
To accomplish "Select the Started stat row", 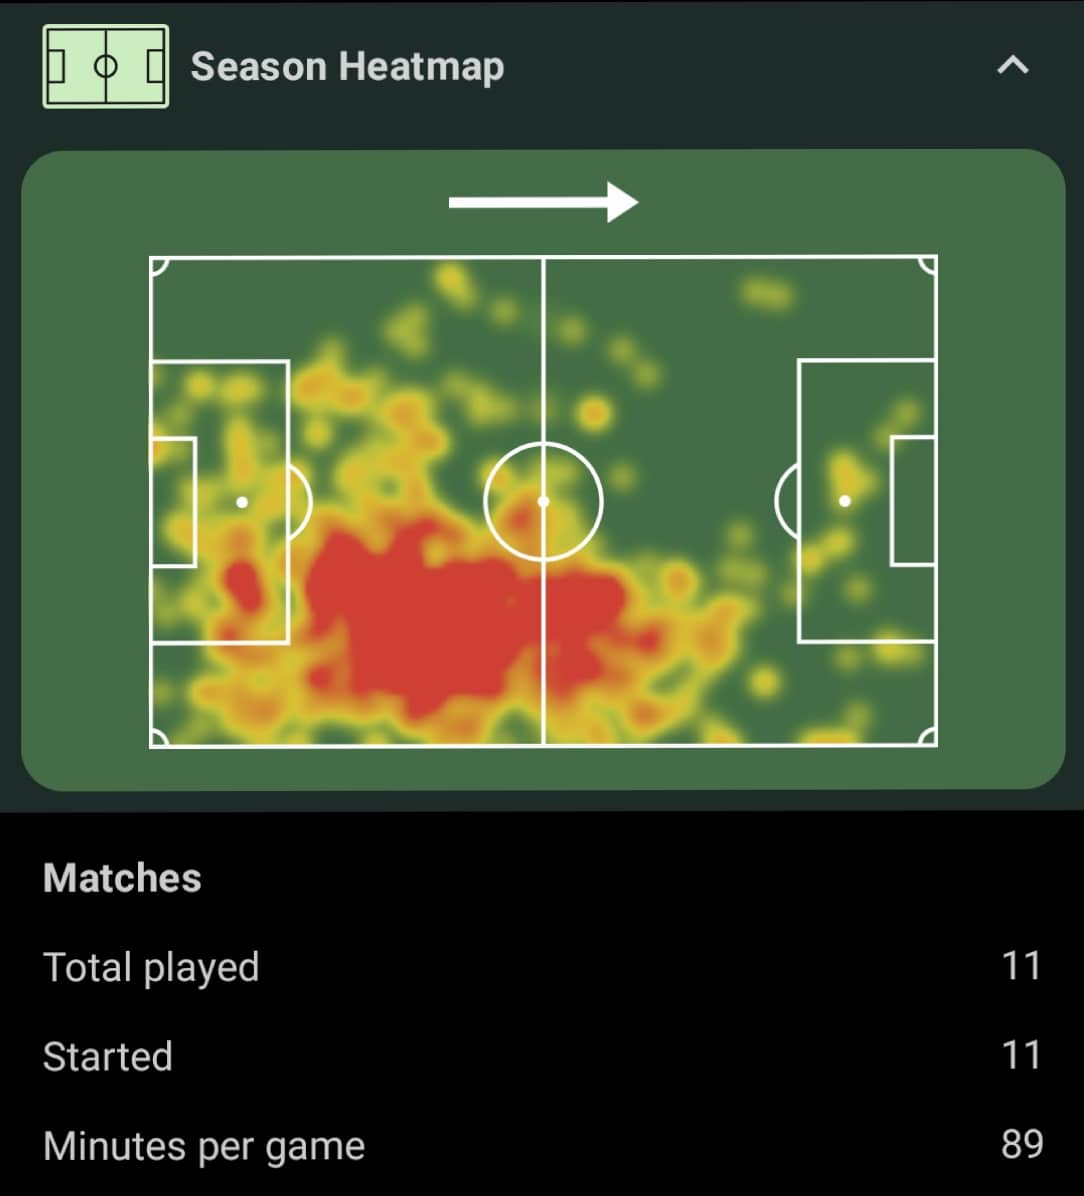I will (x=542, y=1056).
